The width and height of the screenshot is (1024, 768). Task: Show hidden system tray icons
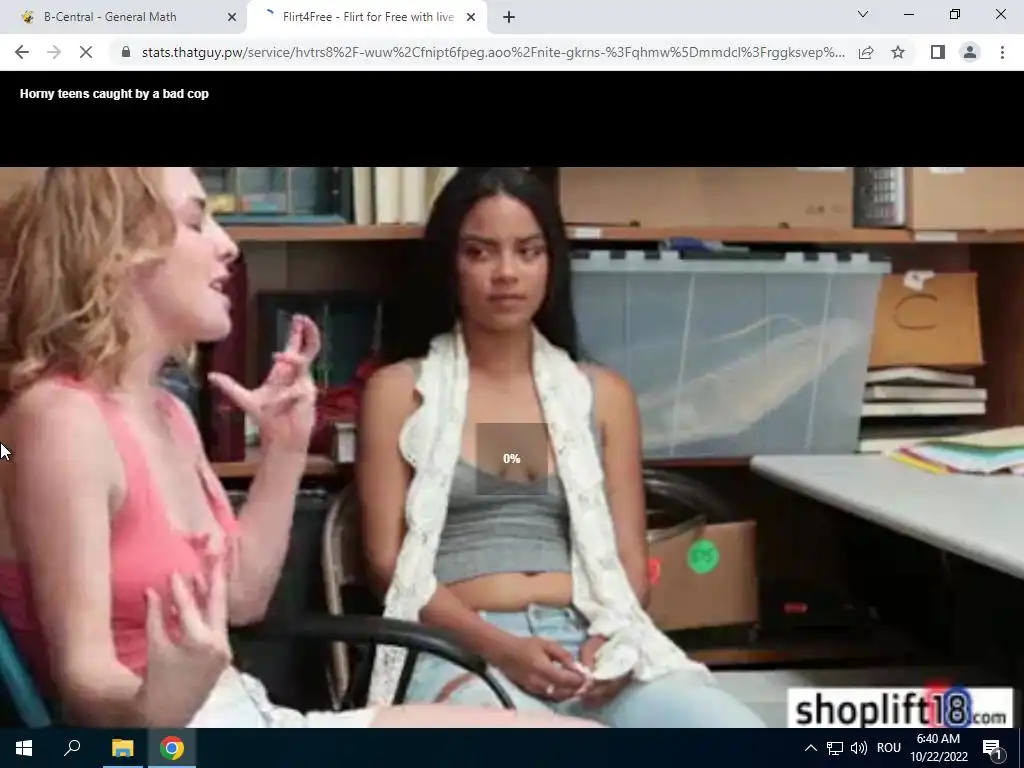point(810,748)
